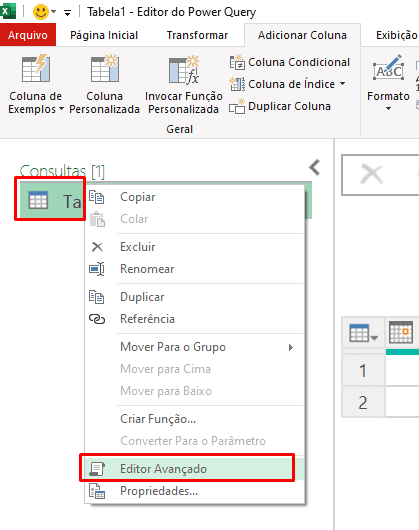This screenshot has height=530, width=419.
Task: Open the smiley feedback dropdown arrow
Action: pyautogui.click(x=54, y=12)
